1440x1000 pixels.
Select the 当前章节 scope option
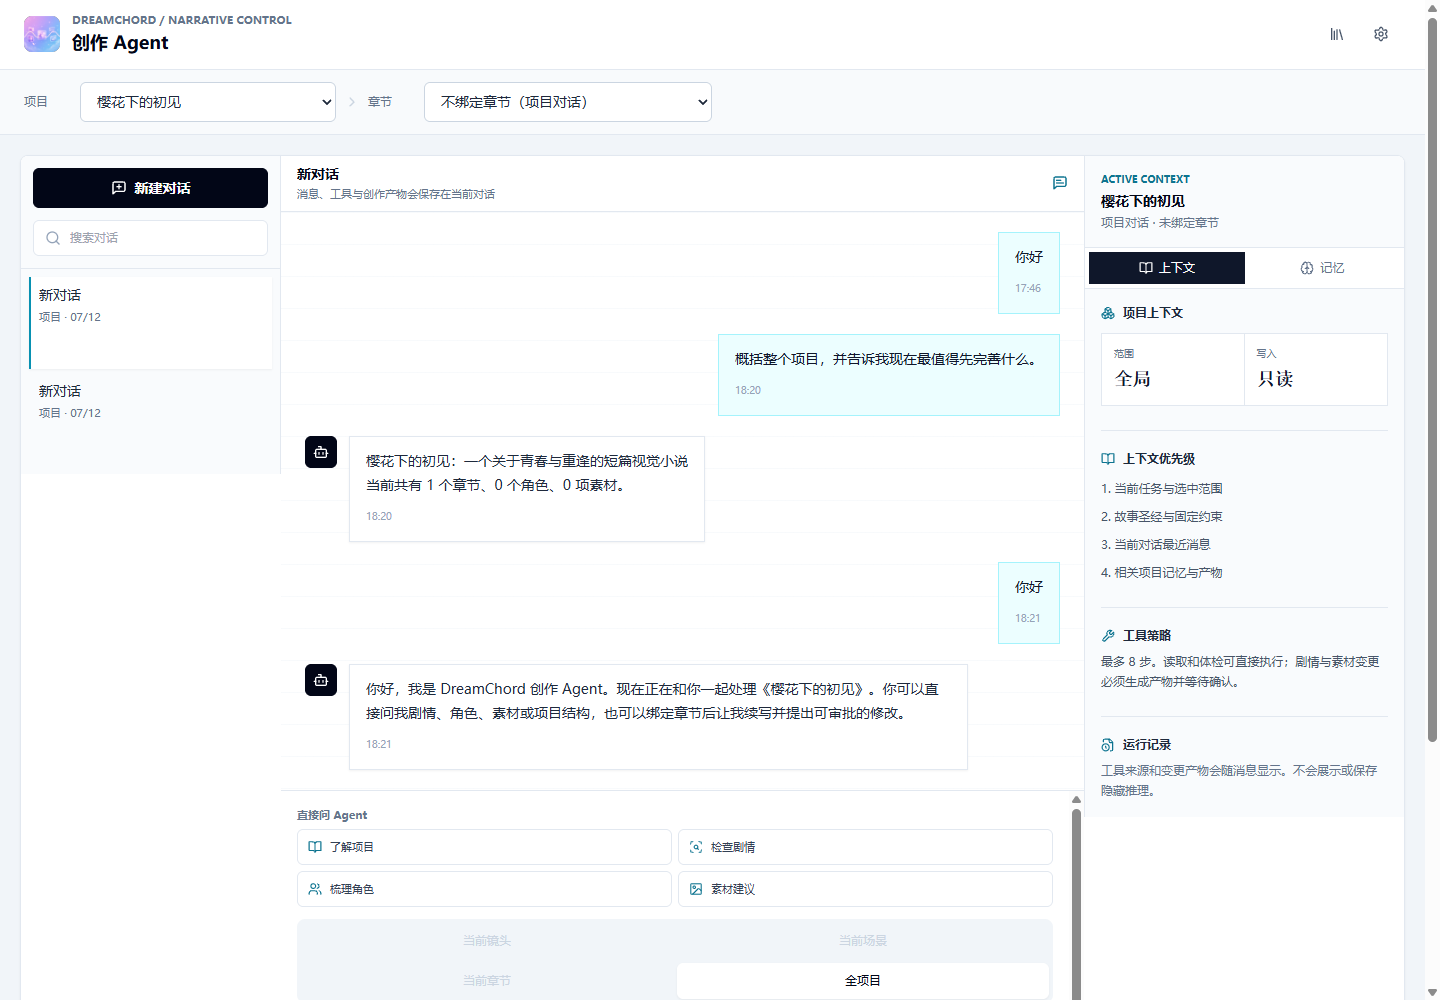point(487,981)
